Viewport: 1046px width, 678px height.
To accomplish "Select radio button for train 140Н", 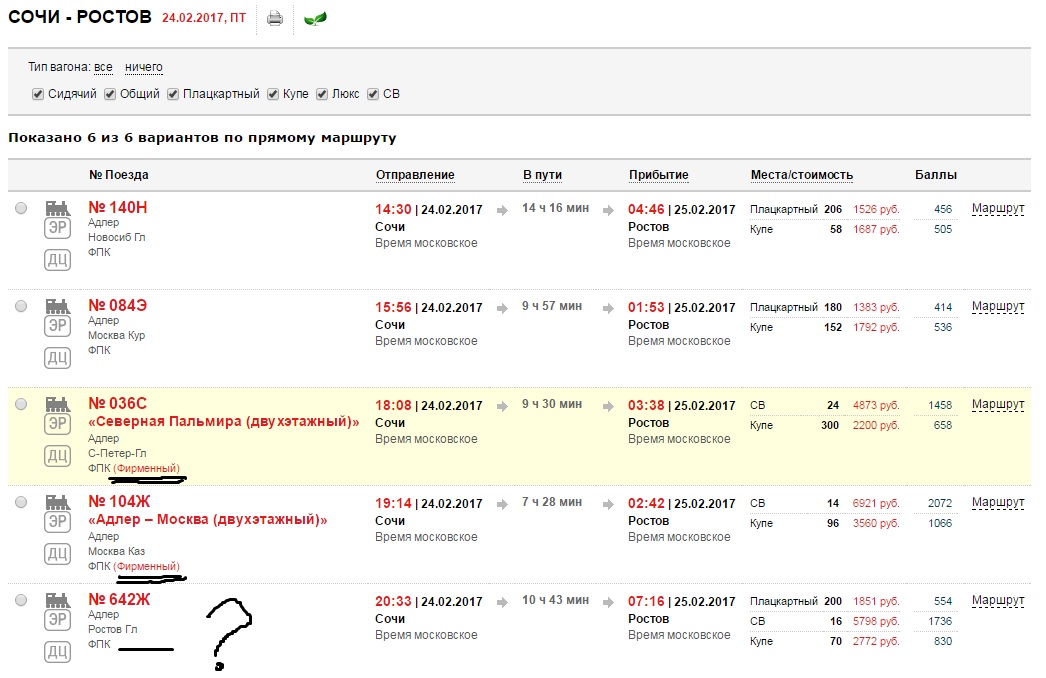I will [22, 208].
